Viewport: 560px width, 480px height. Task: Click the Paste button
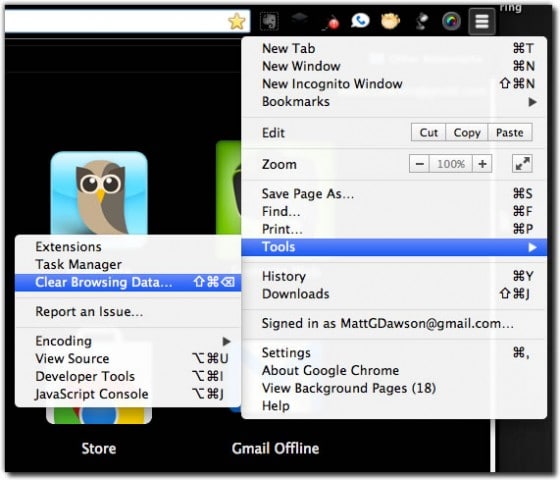[510, 132]
